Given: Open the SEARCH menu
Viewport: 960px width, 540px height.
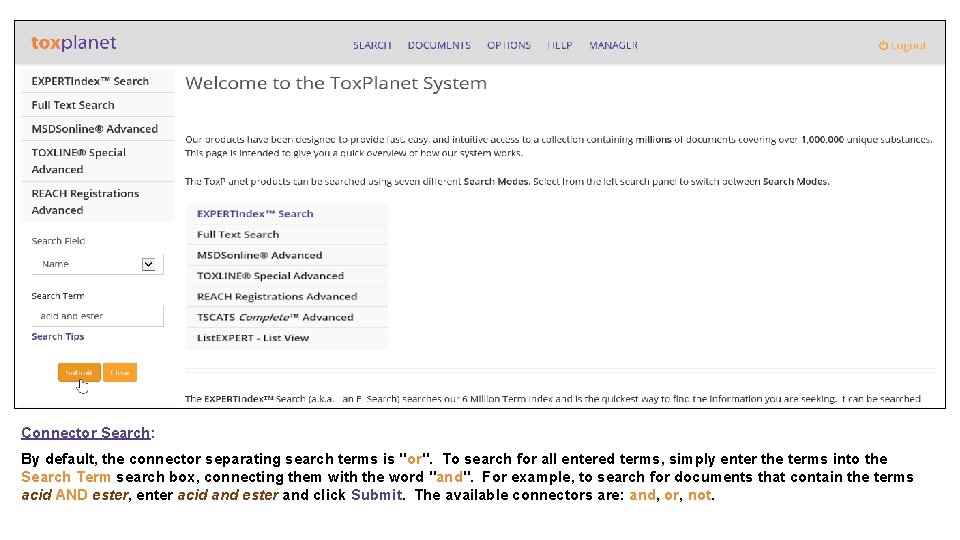Looking at the screenshot, I should click(372, 45).
